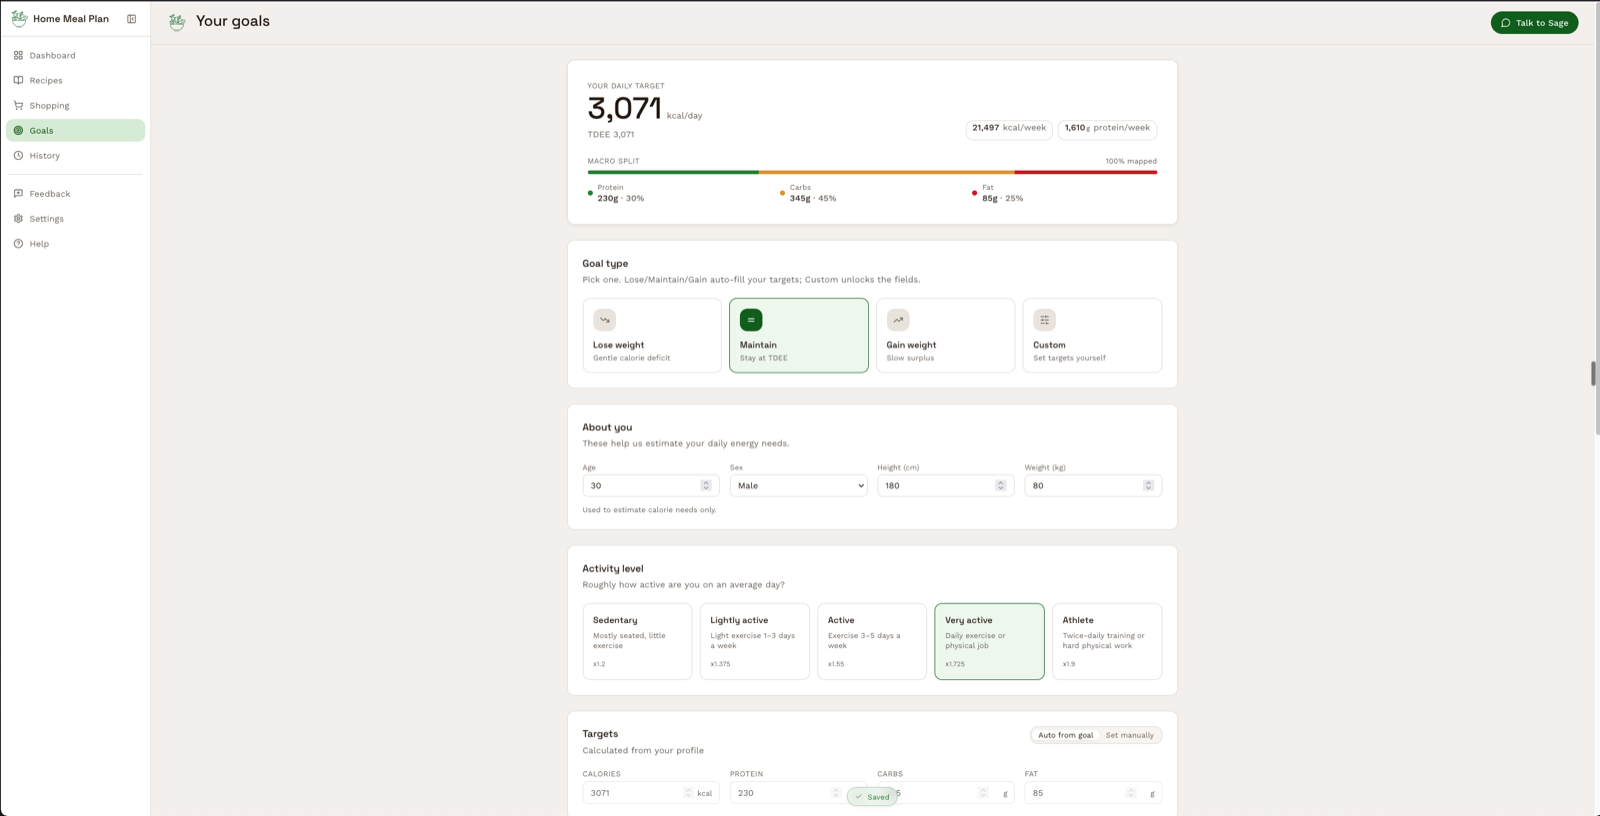Click the Goals target icon
1600x816 pixels.
(18, 130)
